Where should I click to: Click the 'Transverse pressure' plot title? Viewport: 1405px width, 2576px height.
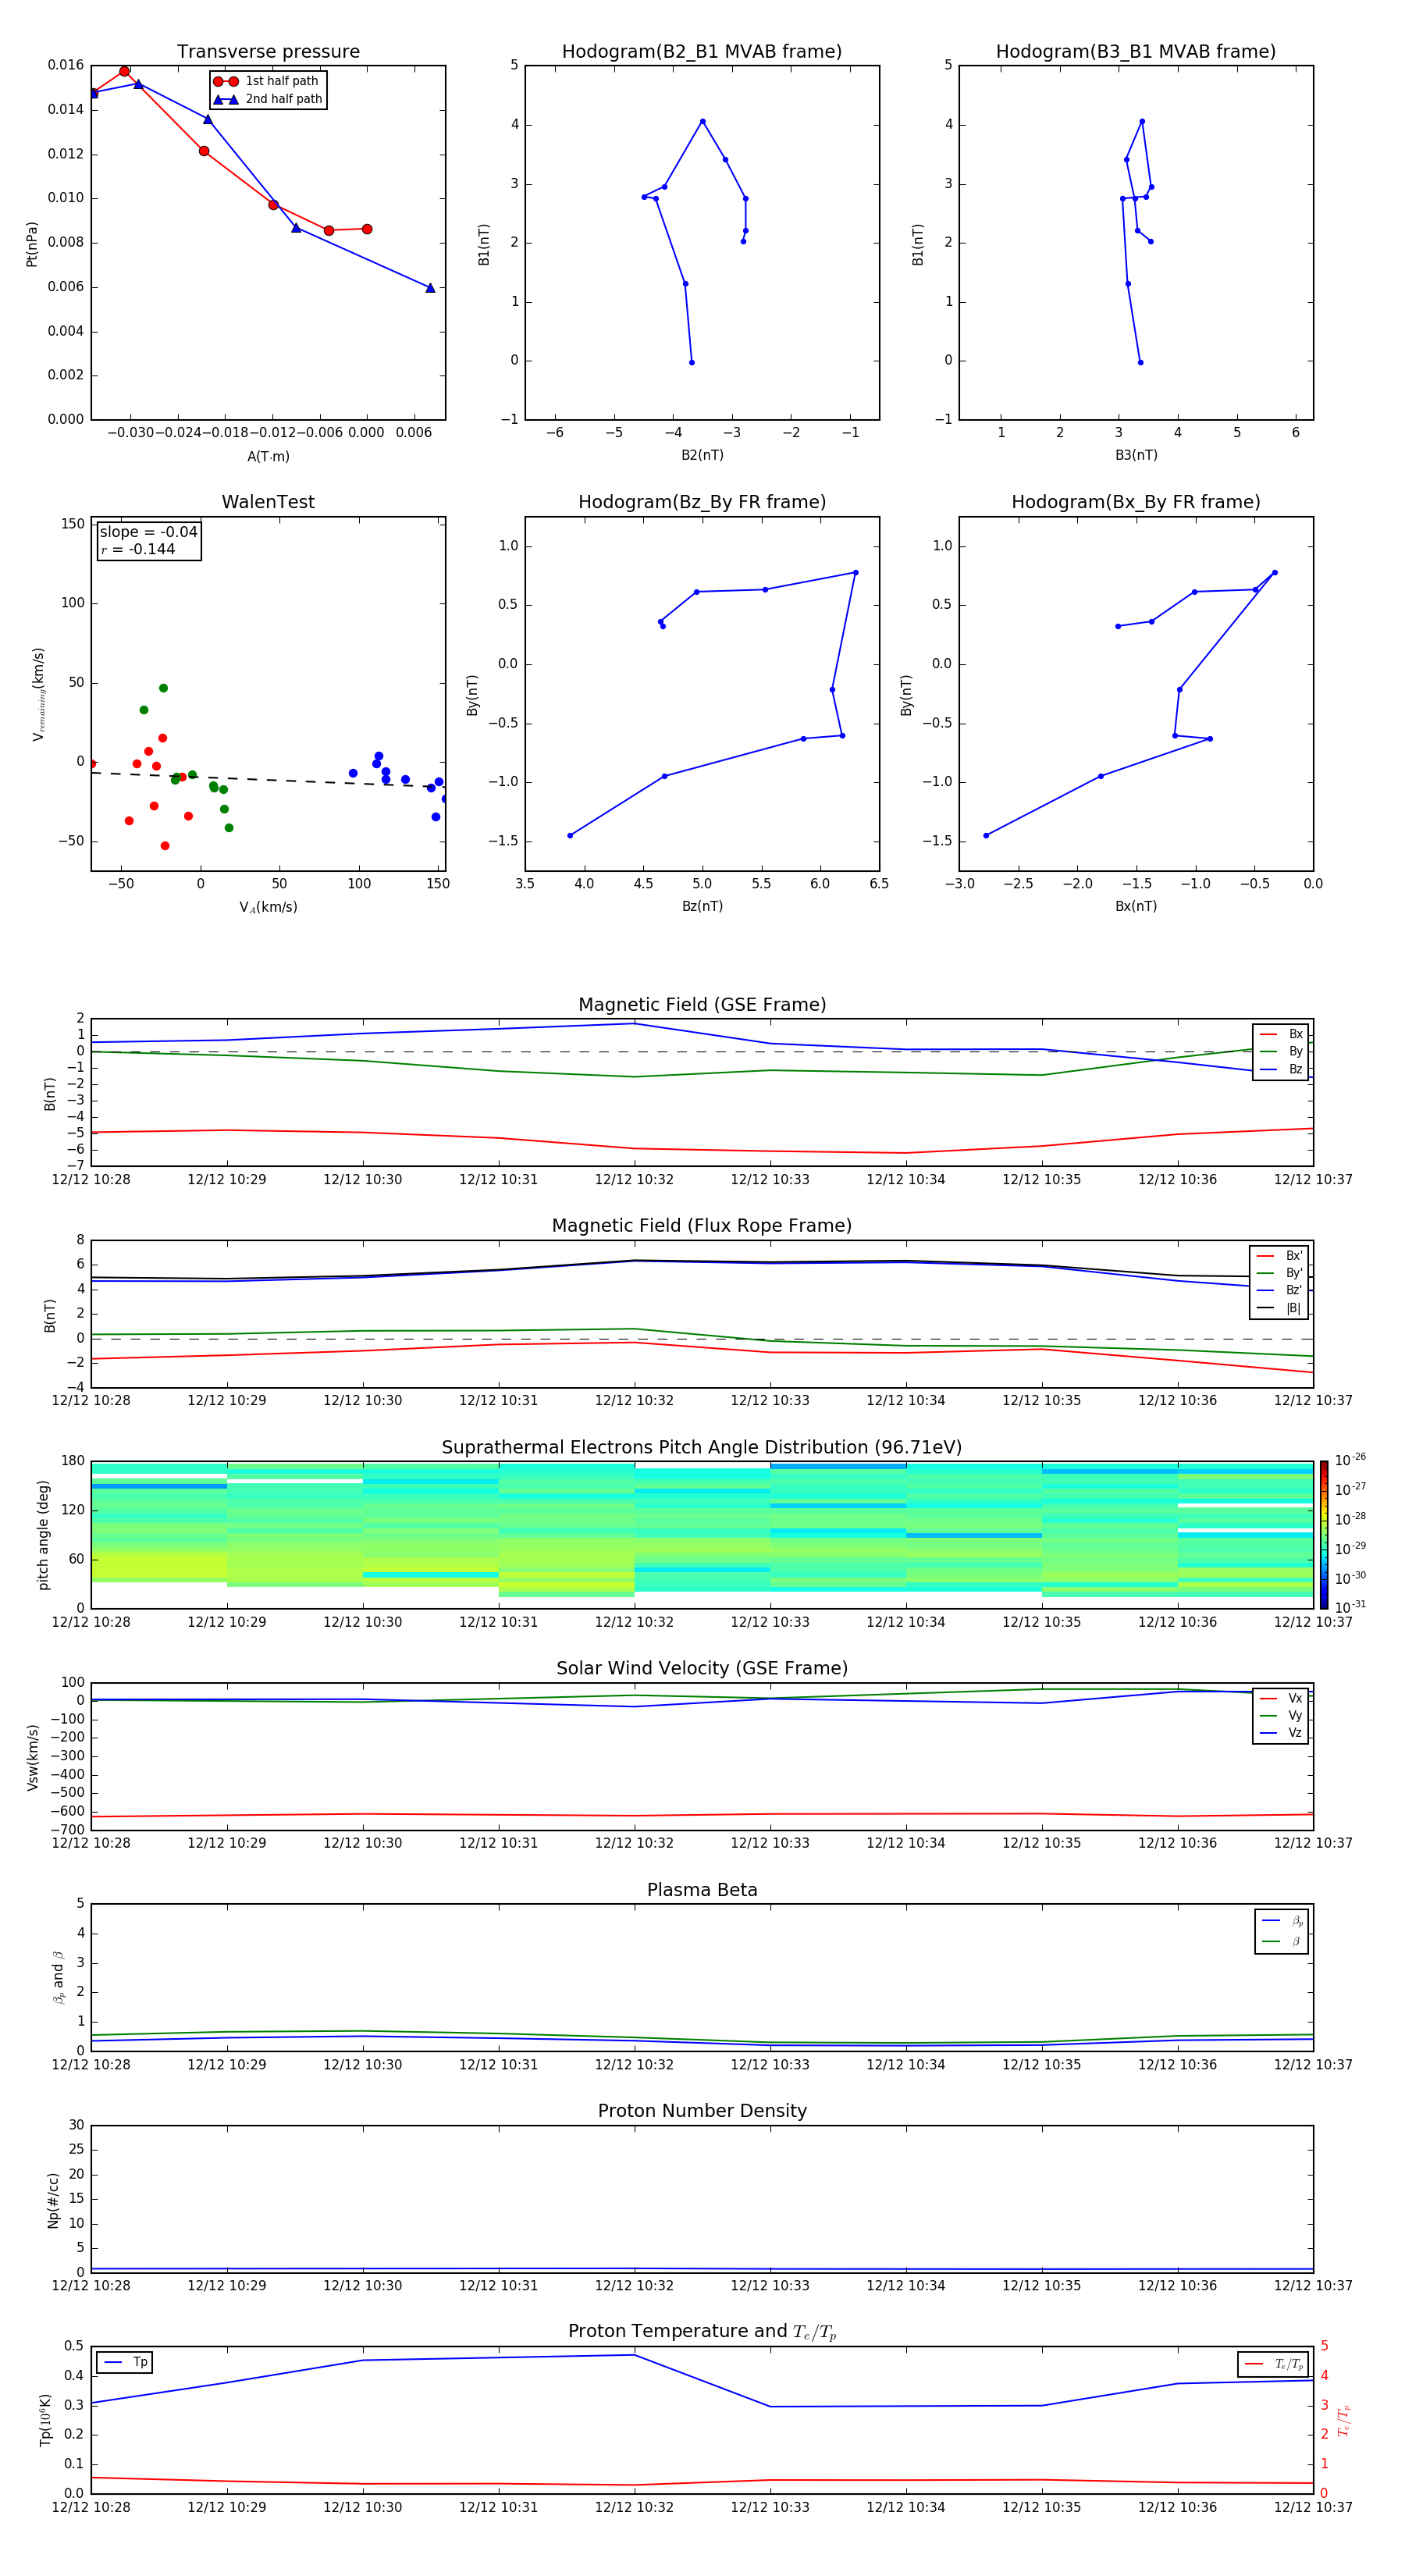268,52
